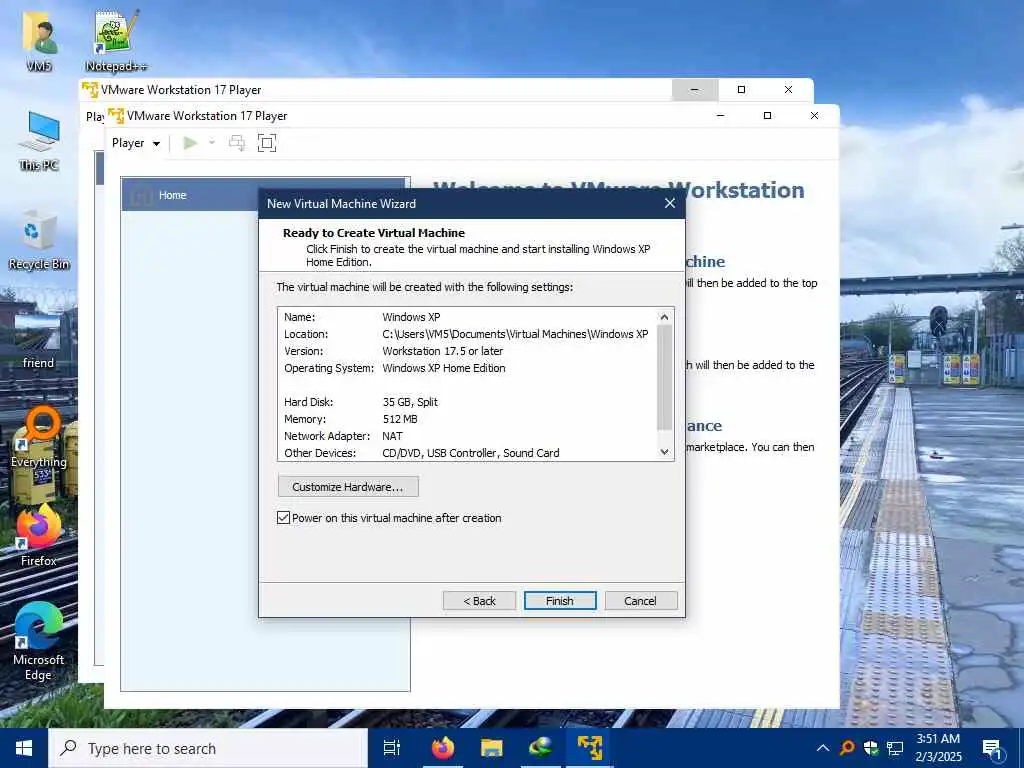The image size is (1024, 768).
Task: Select the friend image desktop icon
Action: tap(38, 339)
